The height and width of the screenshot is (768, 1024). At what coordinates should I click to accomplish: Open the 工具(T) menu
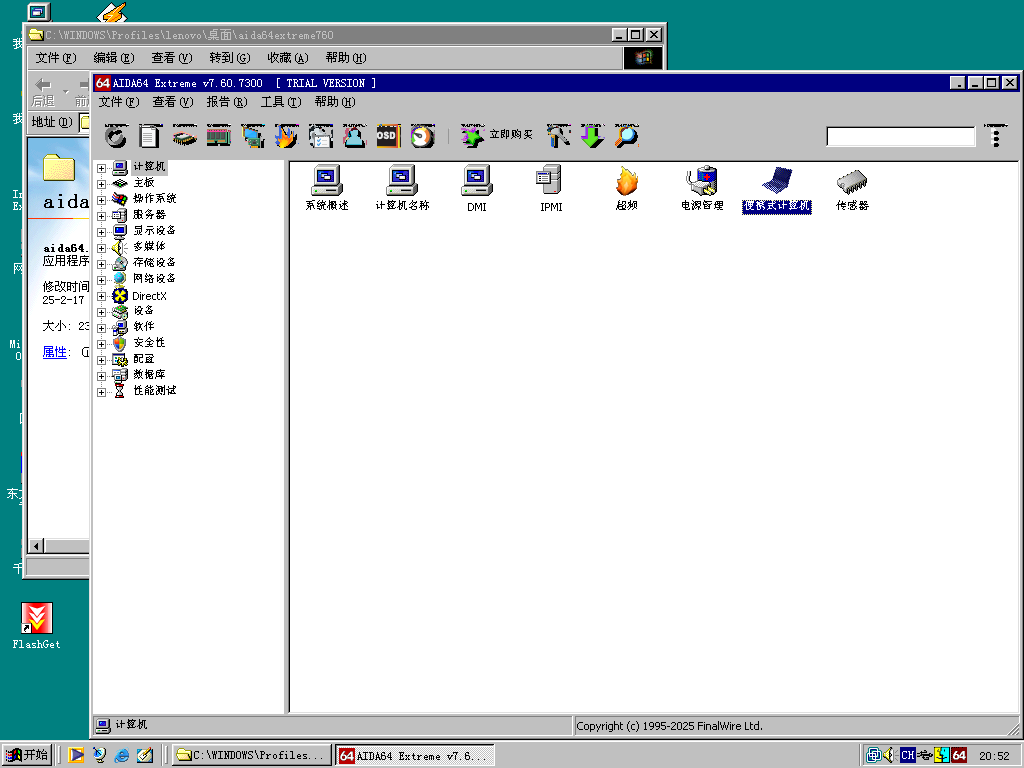[281, 102]
